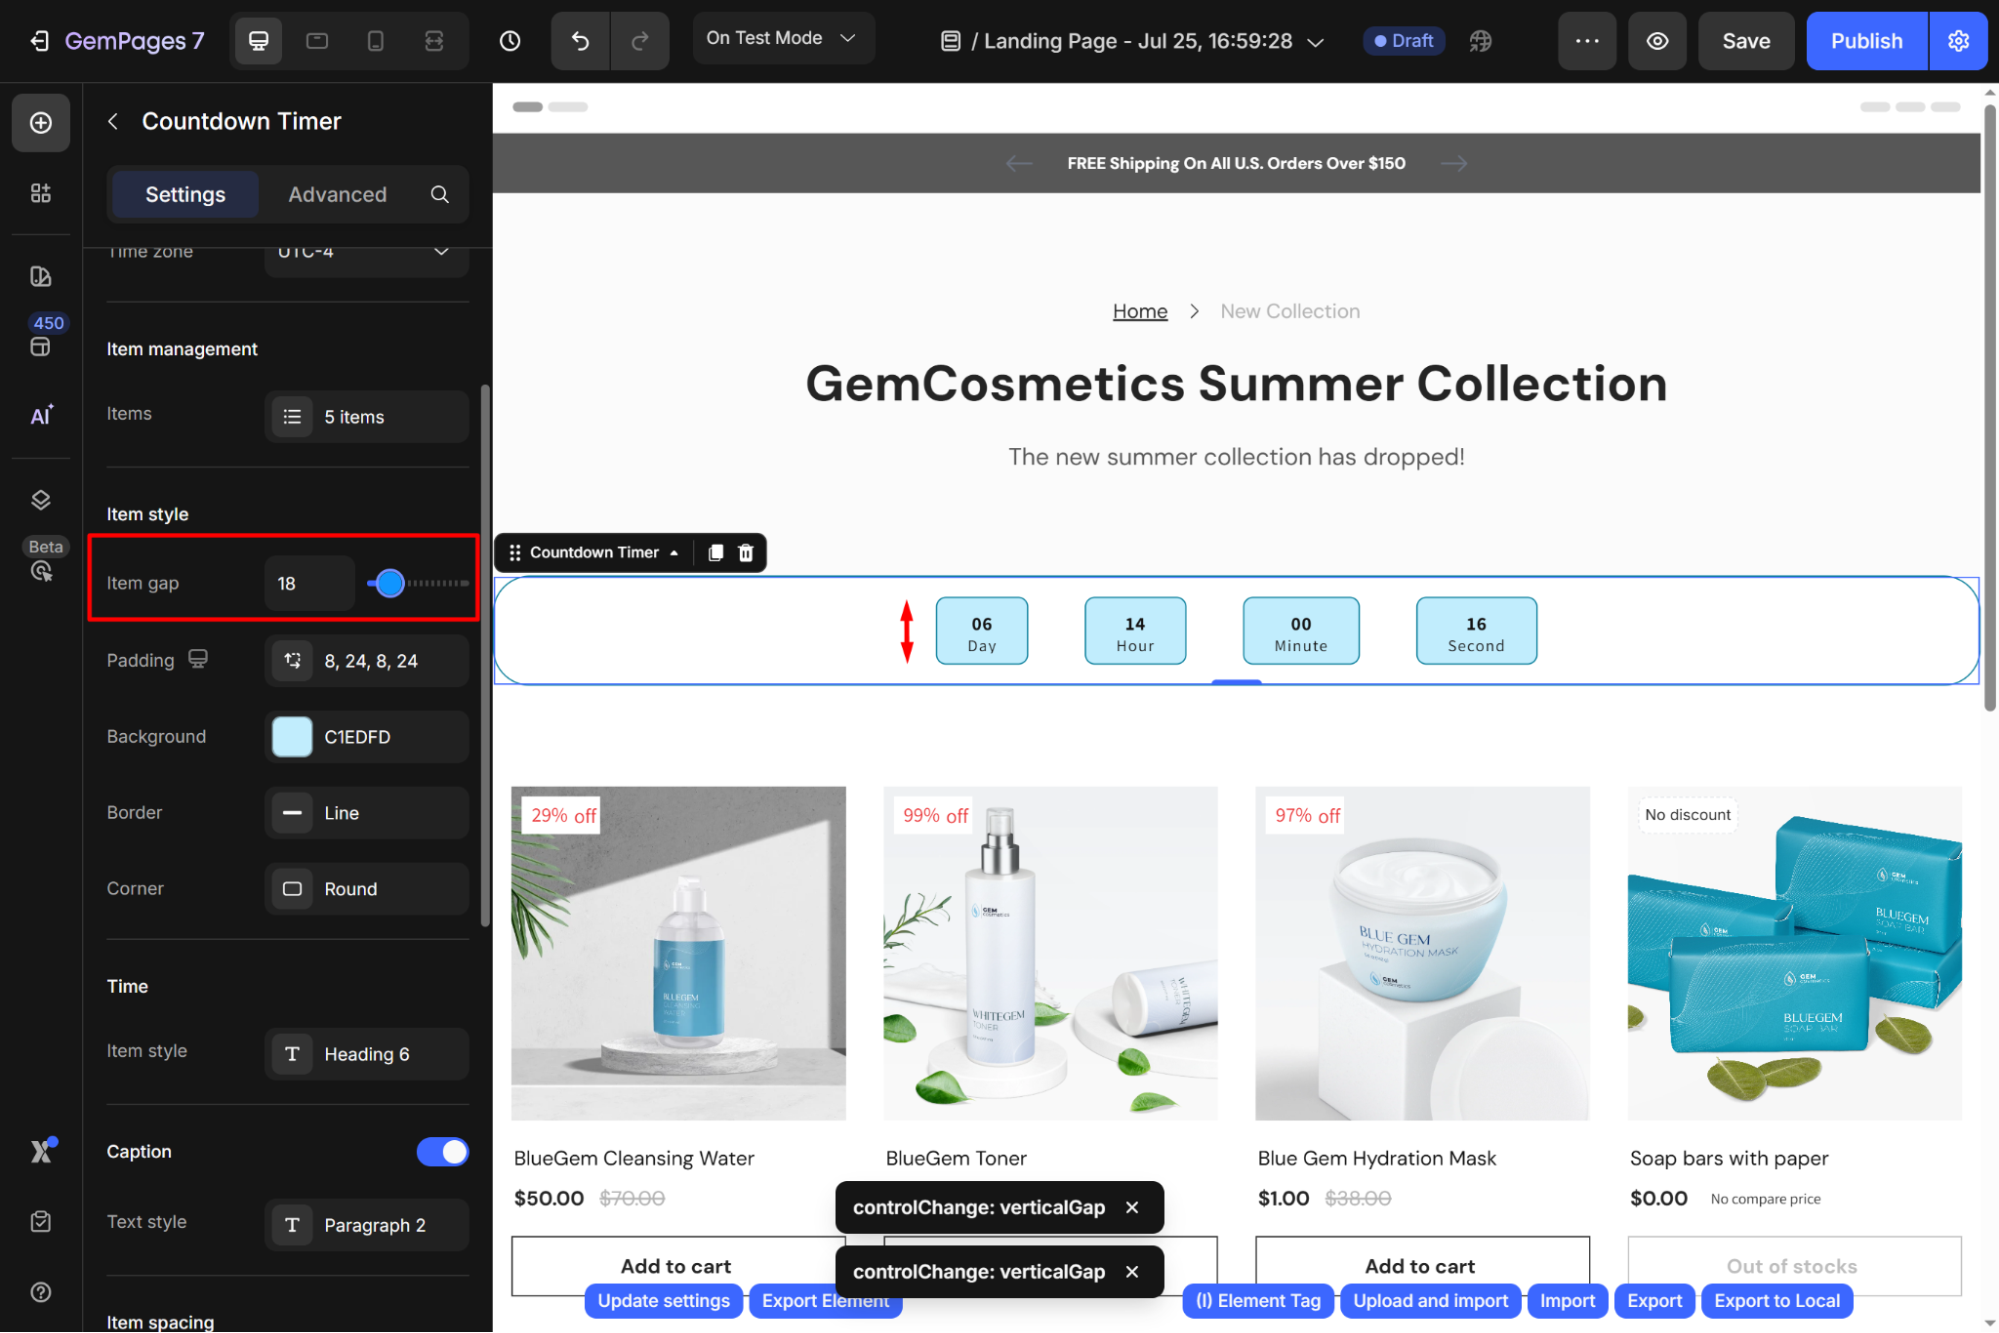Toggle the Caption switch off

[442, 1152]
